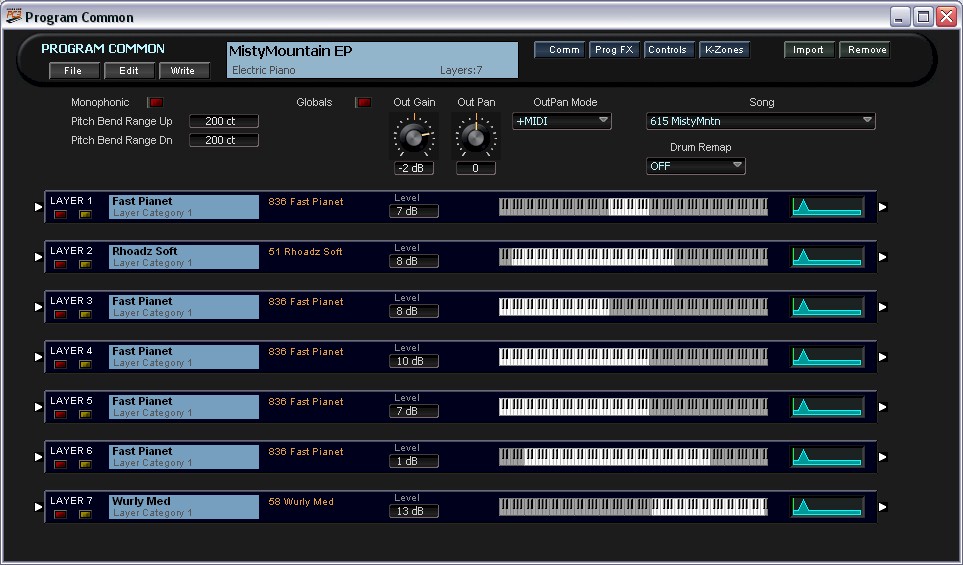Click Layer 7 right-side arrow icon

point(883,507)
